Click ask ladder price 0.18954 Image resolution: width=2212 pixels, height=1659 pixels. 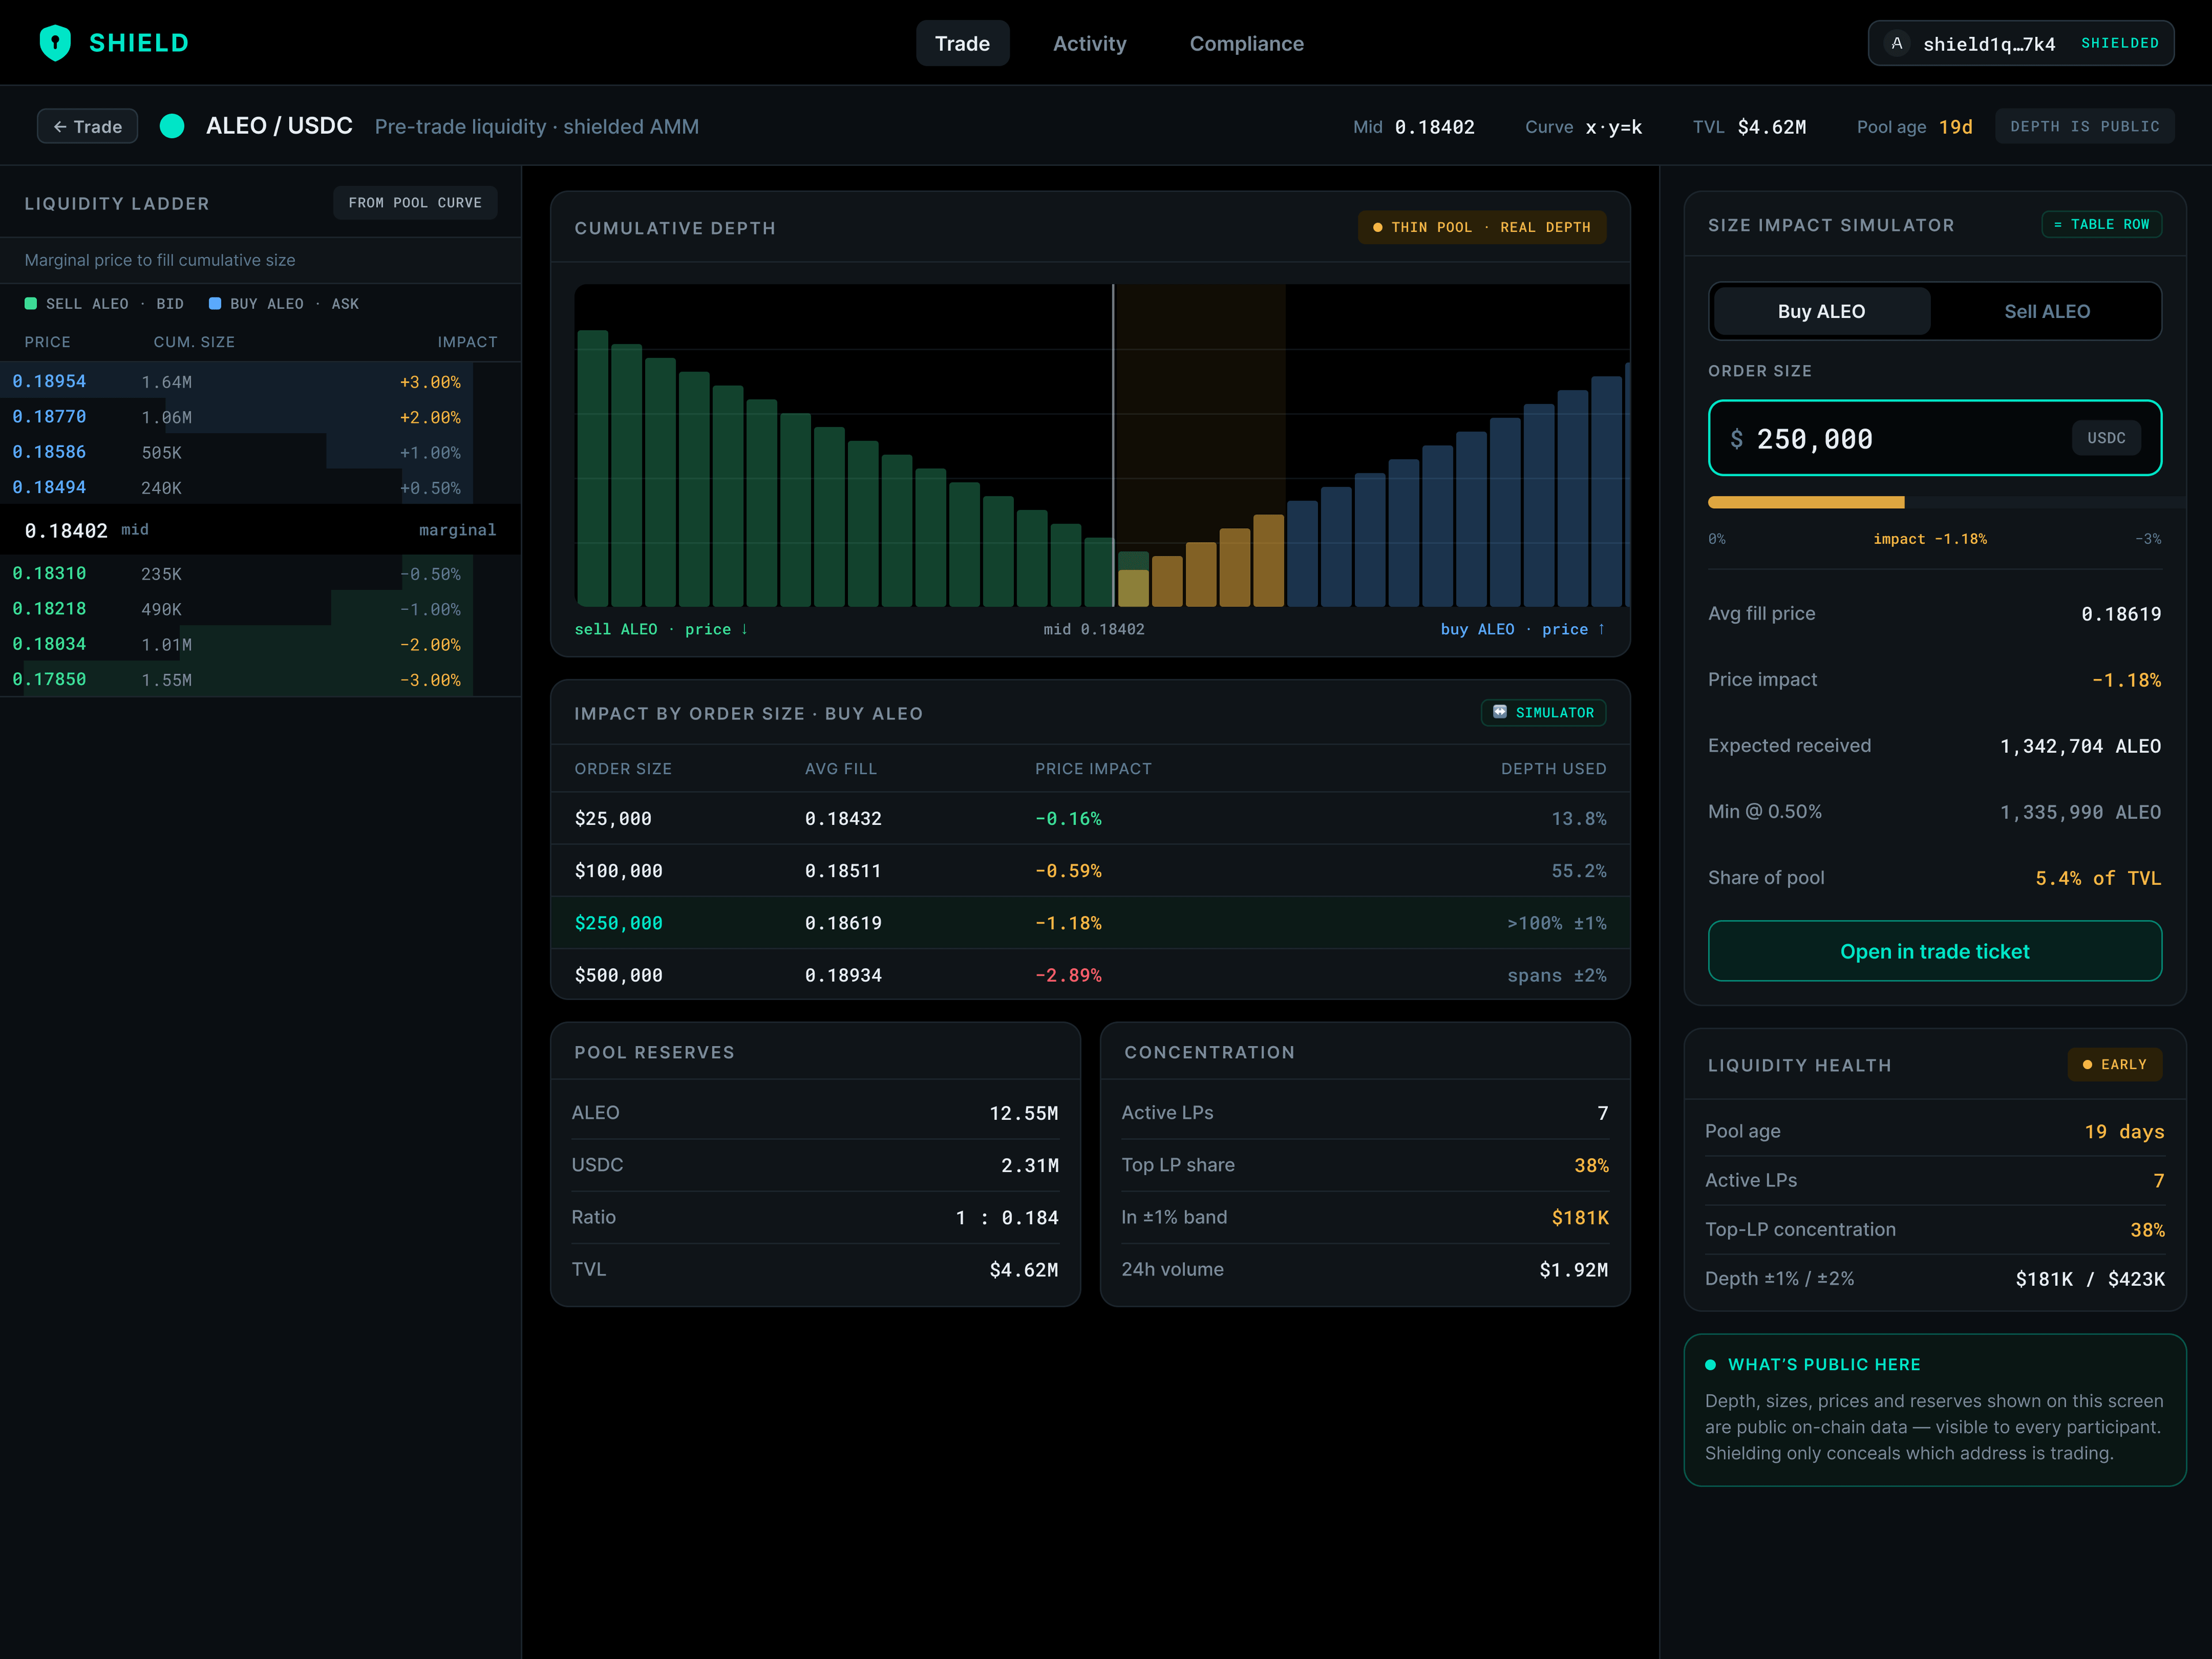tap(49, 381)
